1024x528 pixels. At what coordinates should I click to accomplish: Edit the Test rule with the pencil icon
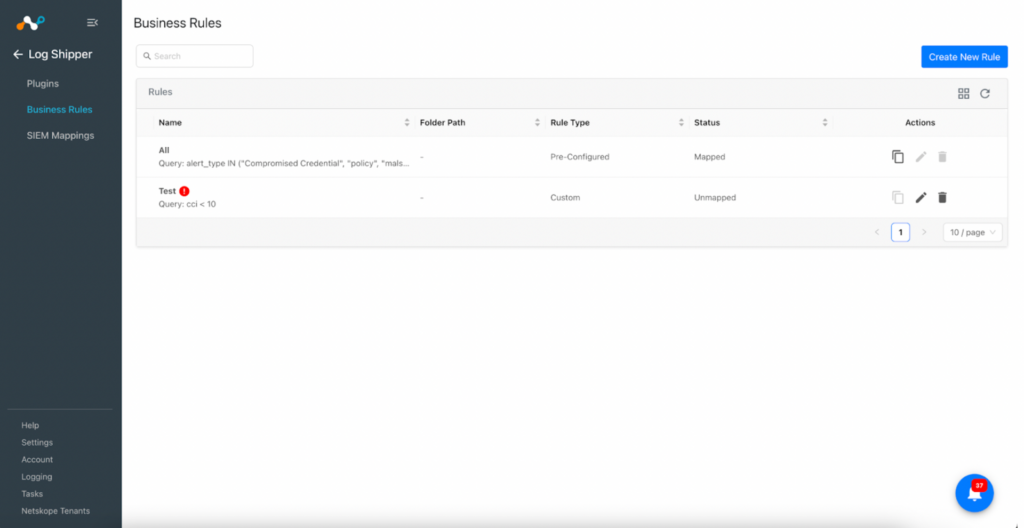(x=921, y=197)
